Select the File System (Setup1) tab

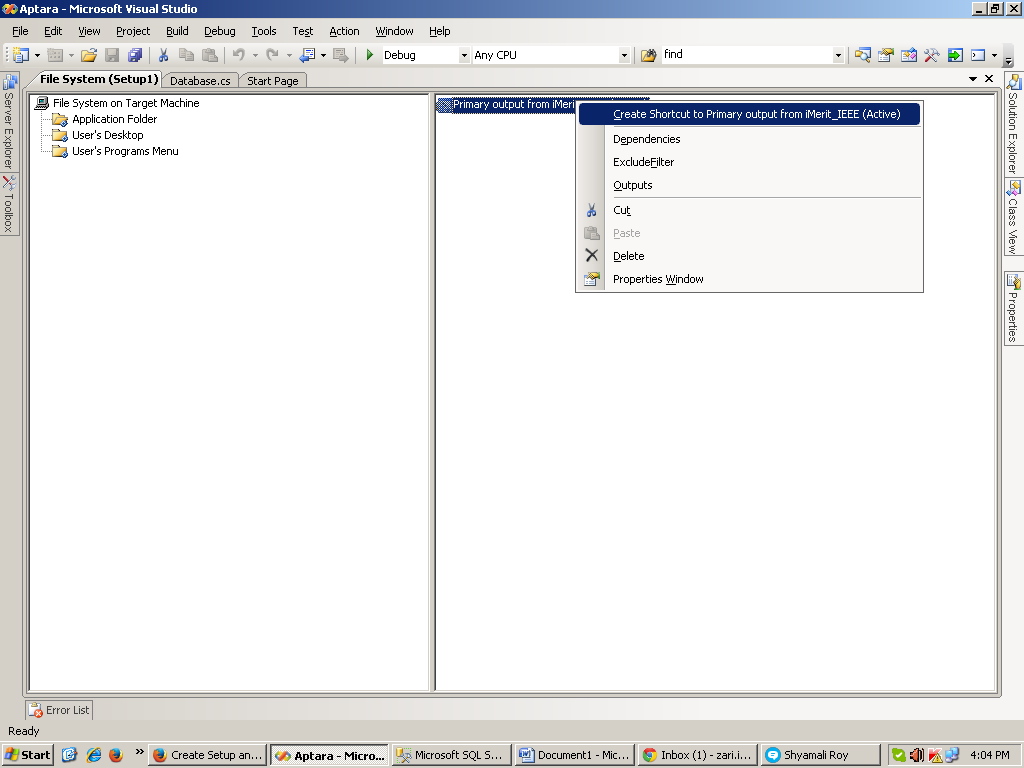(x=99, y=79)
